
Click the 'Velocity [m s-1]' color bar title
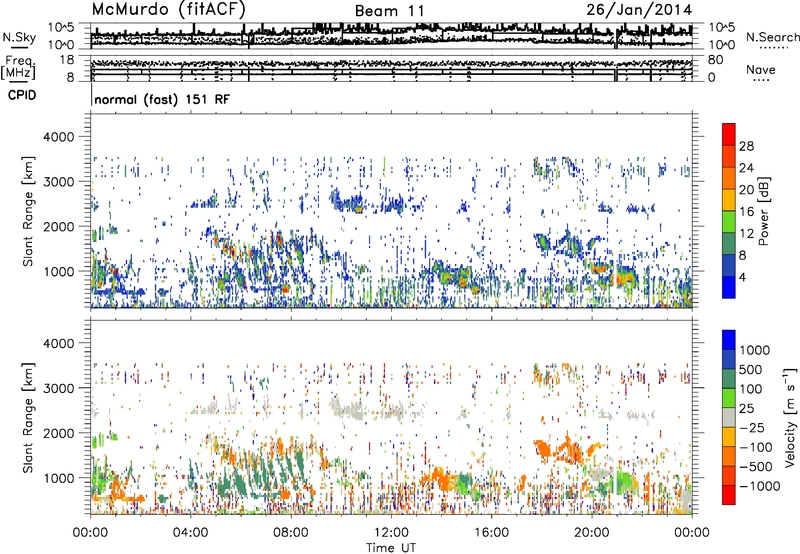pos(790,417)
